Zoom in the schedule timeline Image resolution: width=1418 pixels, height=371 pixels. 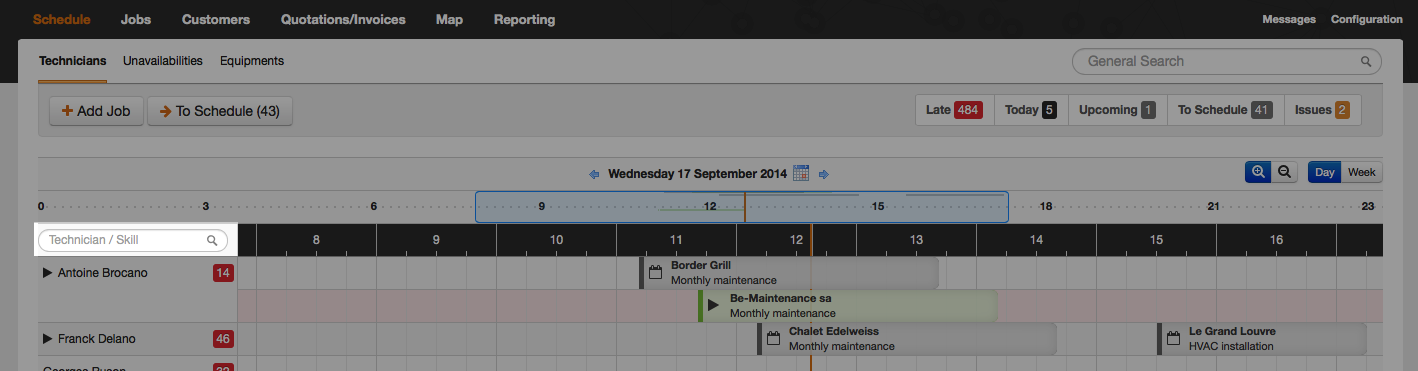click(1258, 172)
